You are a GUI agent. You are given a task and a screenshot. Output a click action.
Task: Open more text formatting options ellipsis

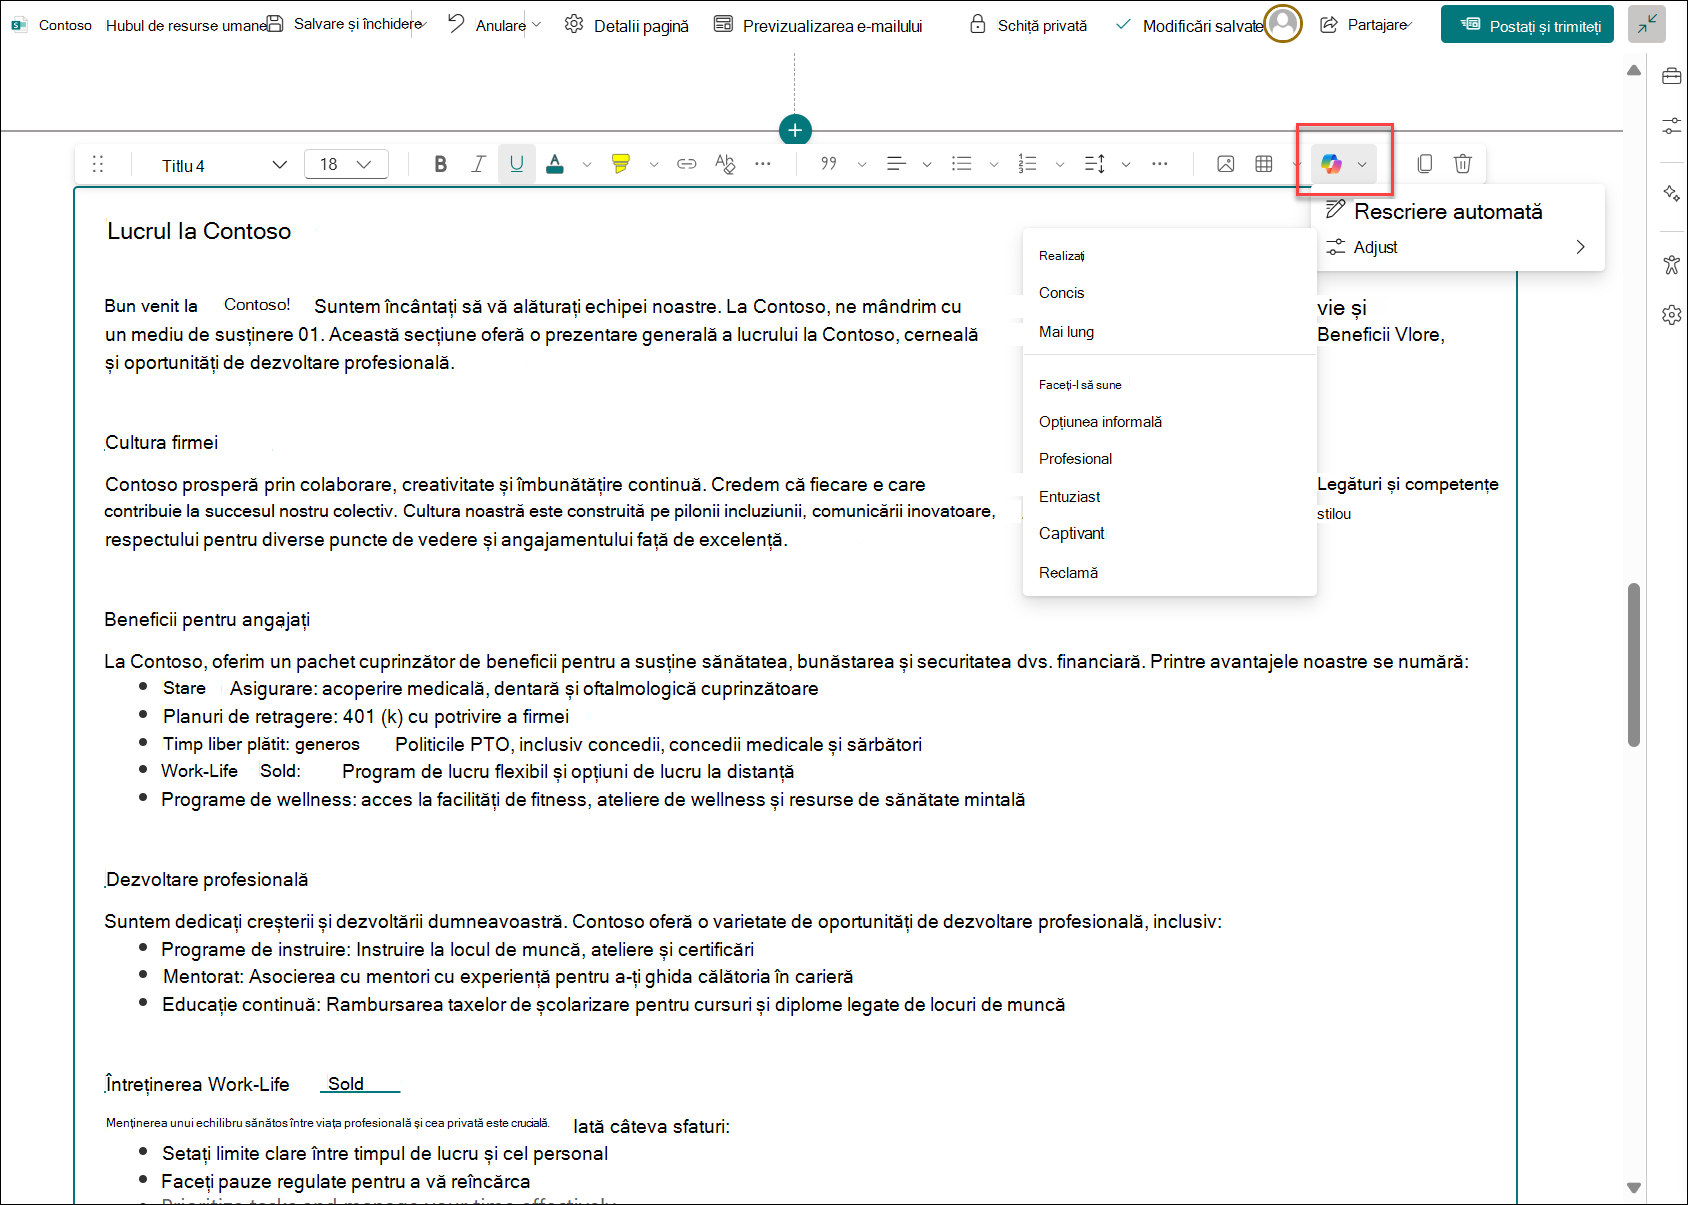(x=763, y=164)
